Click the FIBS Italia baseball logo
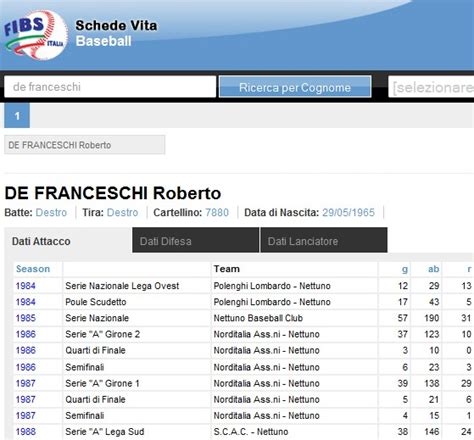The width and height of the screenshot is (474, 440). pyautogui.click(x=35, y=35)
